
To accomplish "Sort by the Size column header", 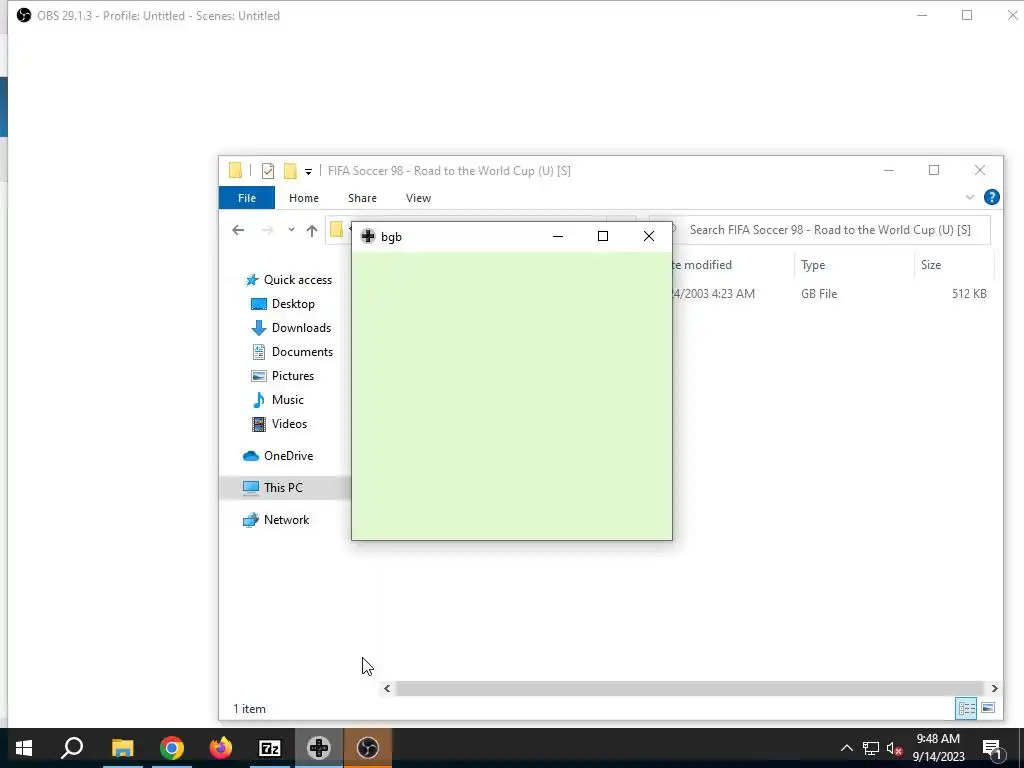I will [931, 264].
